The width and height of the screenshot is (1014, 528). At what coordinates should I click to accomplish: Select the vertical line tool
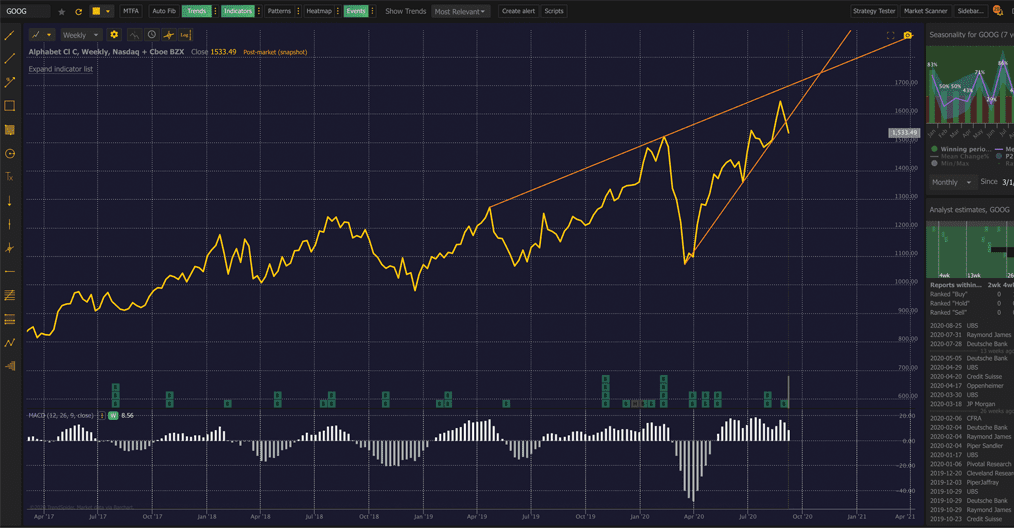tap(9, 225)
